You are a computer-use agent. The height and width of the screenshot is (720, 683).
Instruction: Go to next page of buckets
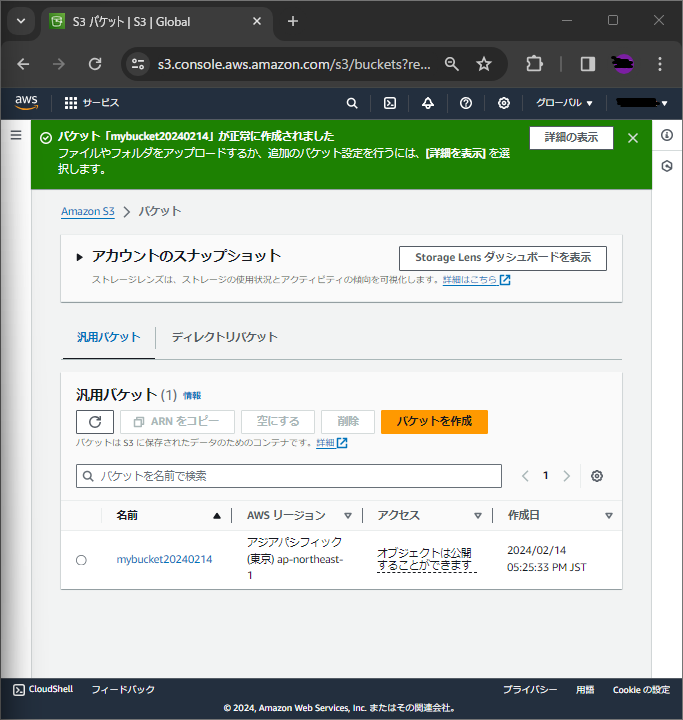point(566,476)
